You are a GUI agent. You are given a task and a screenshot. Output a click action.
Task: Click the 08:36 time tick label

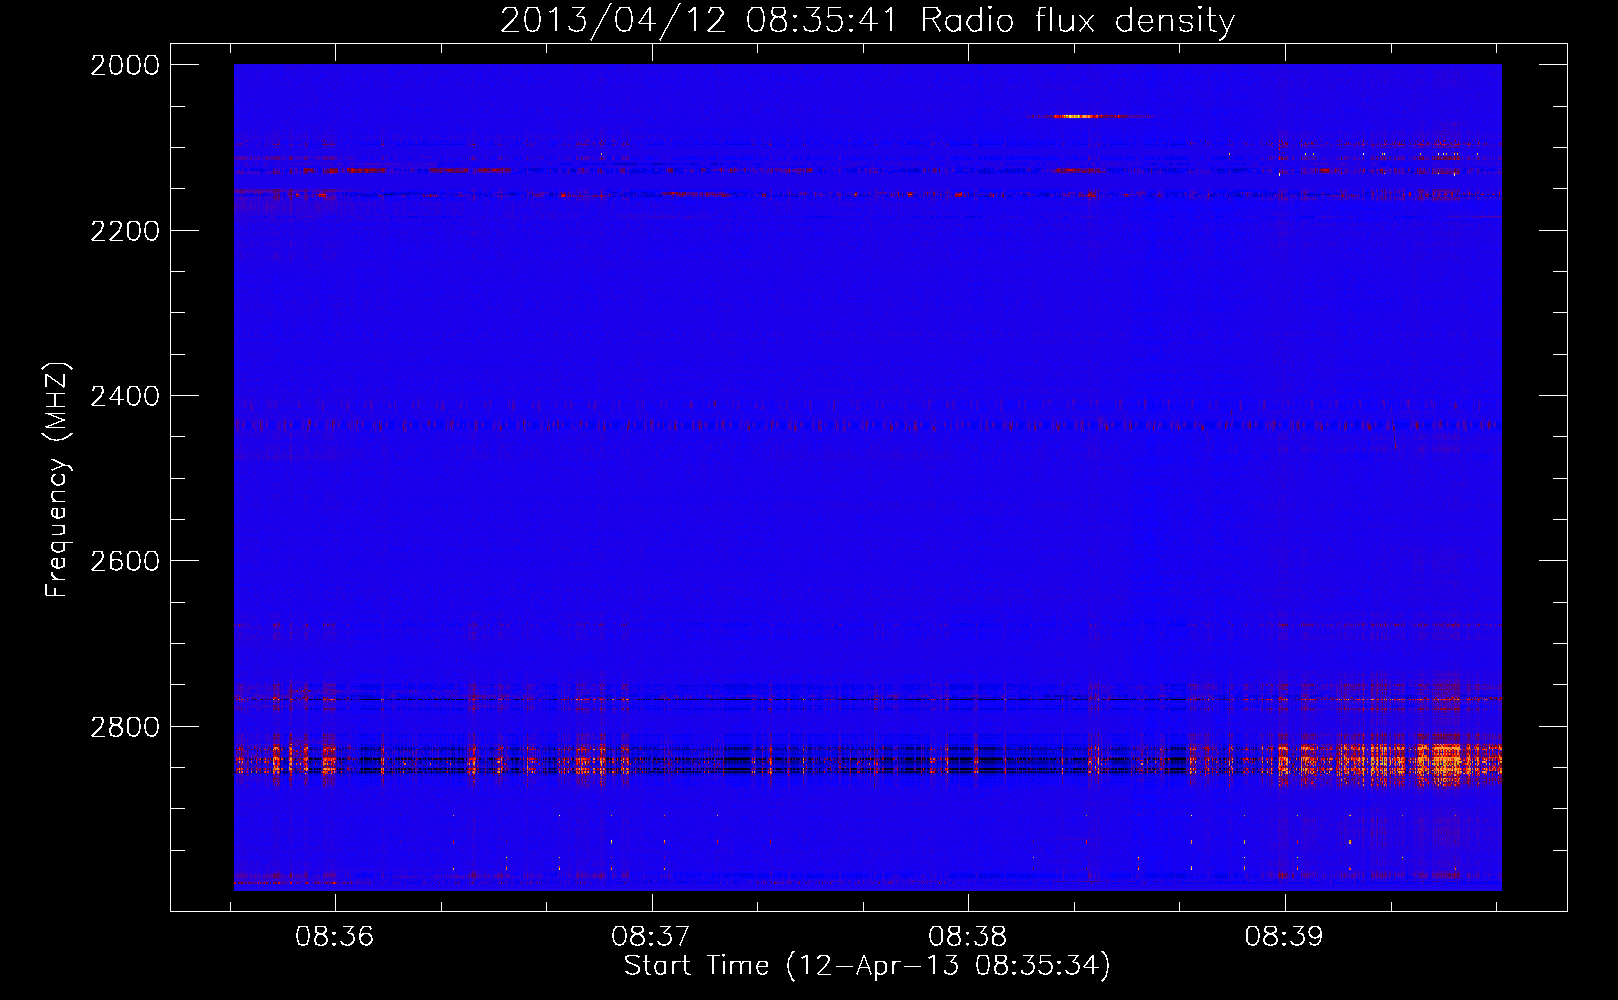coord(334,936)
